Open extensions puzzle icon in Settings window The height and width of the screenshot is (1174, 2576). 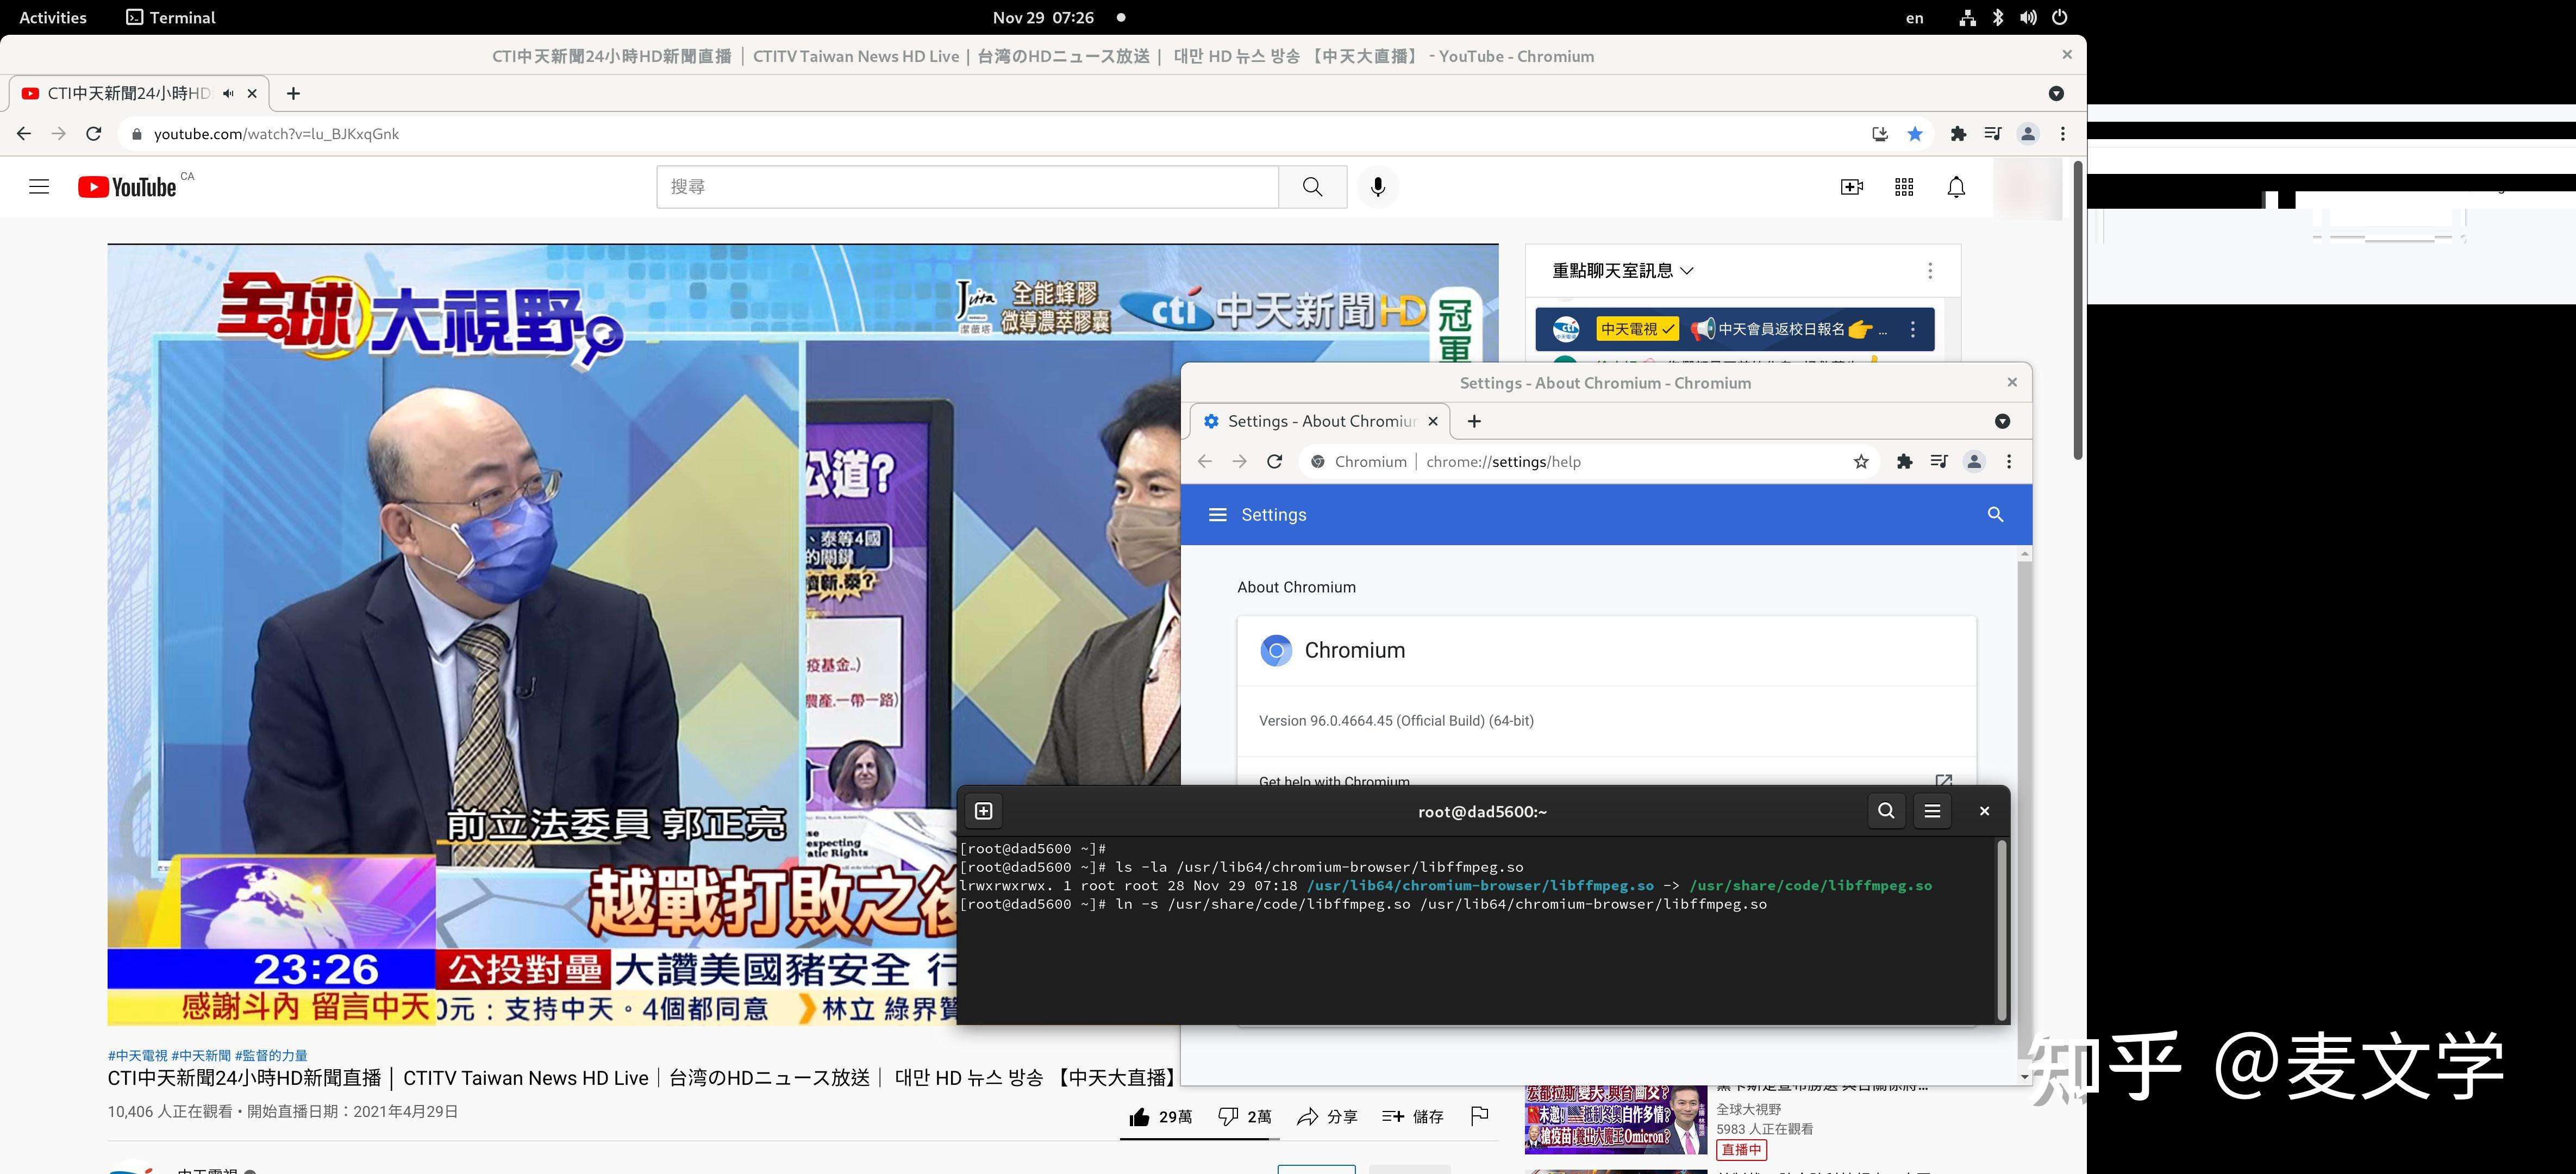coord(1904,461)
